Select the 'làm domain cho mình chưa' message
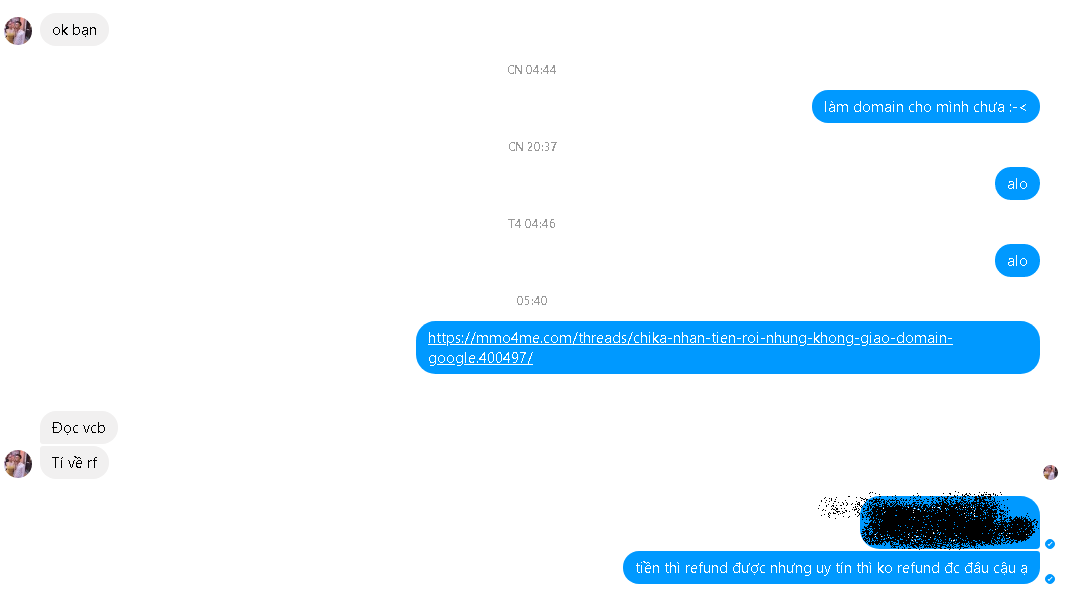Screen dimensions: 1066x596 pyautogui.click(x=925, y=107)
